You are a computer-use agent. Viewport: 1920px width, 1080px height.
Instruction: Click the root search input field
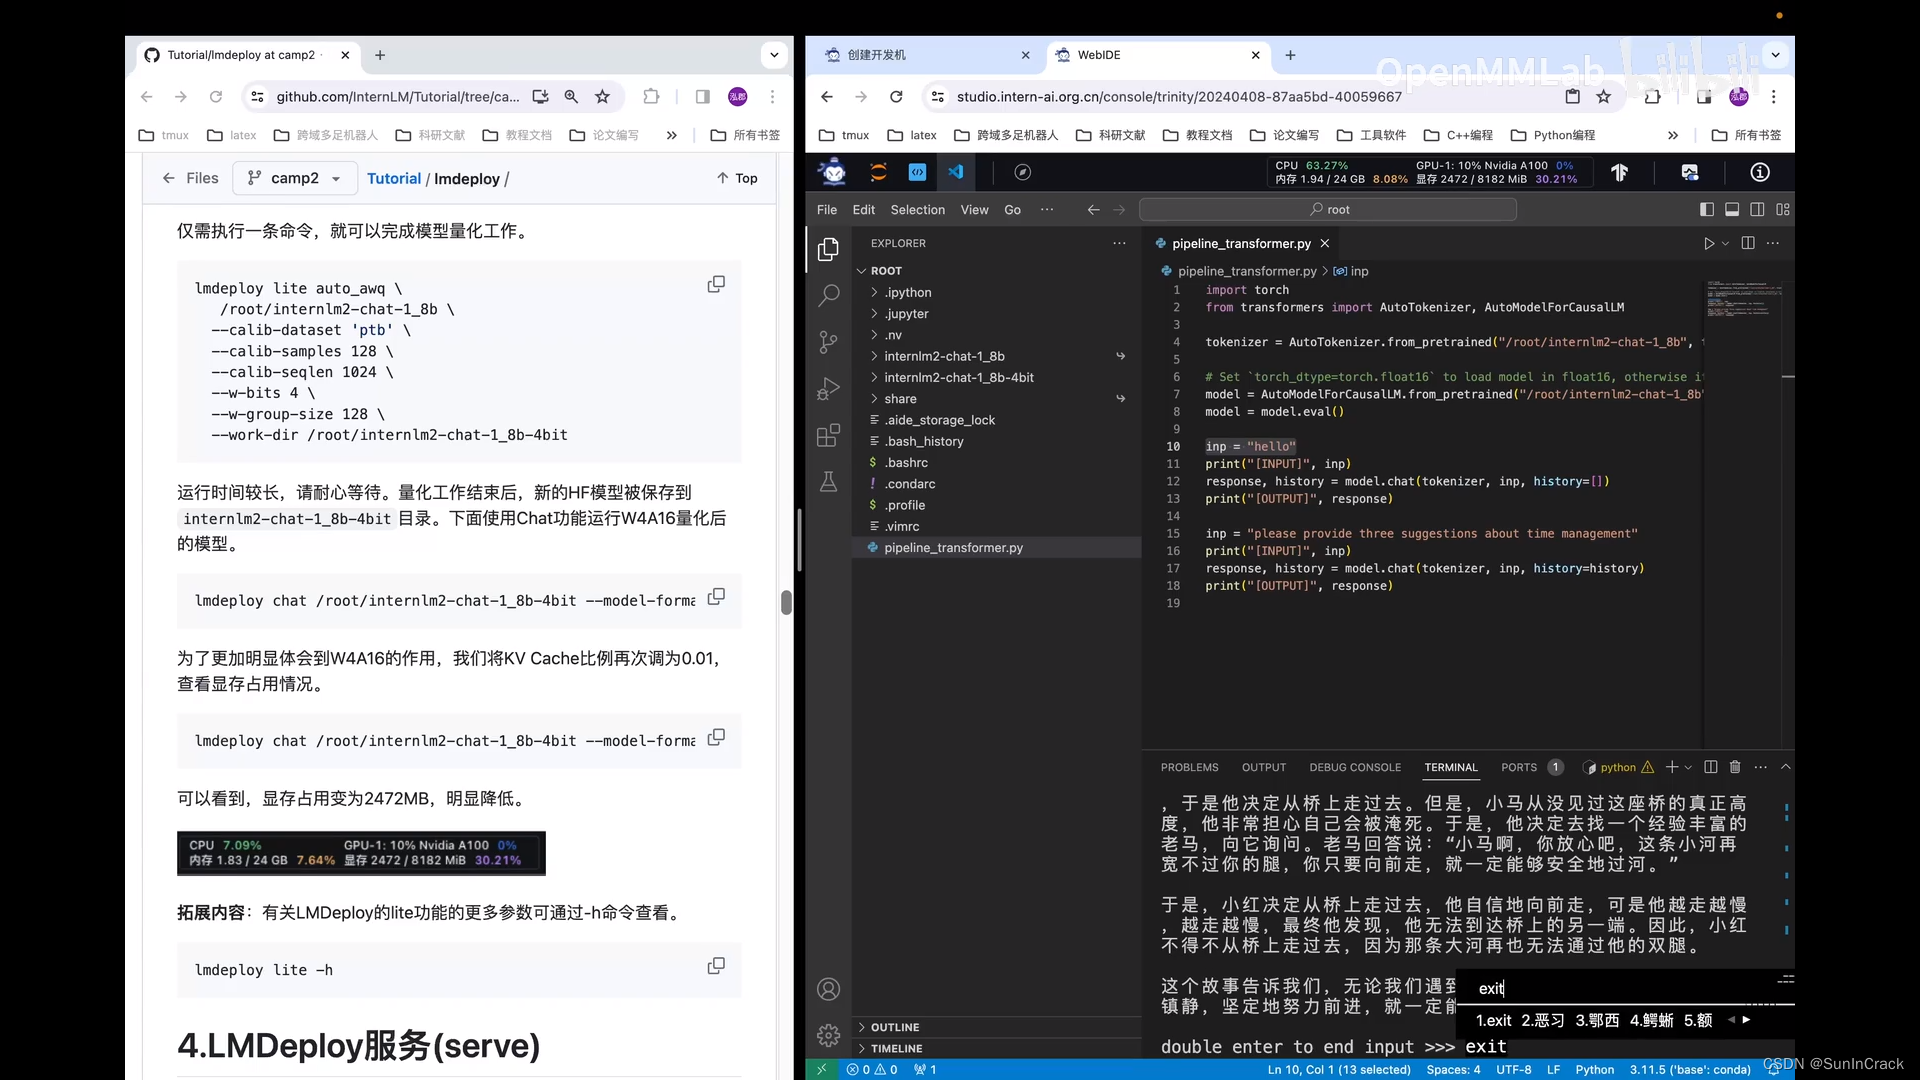tap(1328, 210)
